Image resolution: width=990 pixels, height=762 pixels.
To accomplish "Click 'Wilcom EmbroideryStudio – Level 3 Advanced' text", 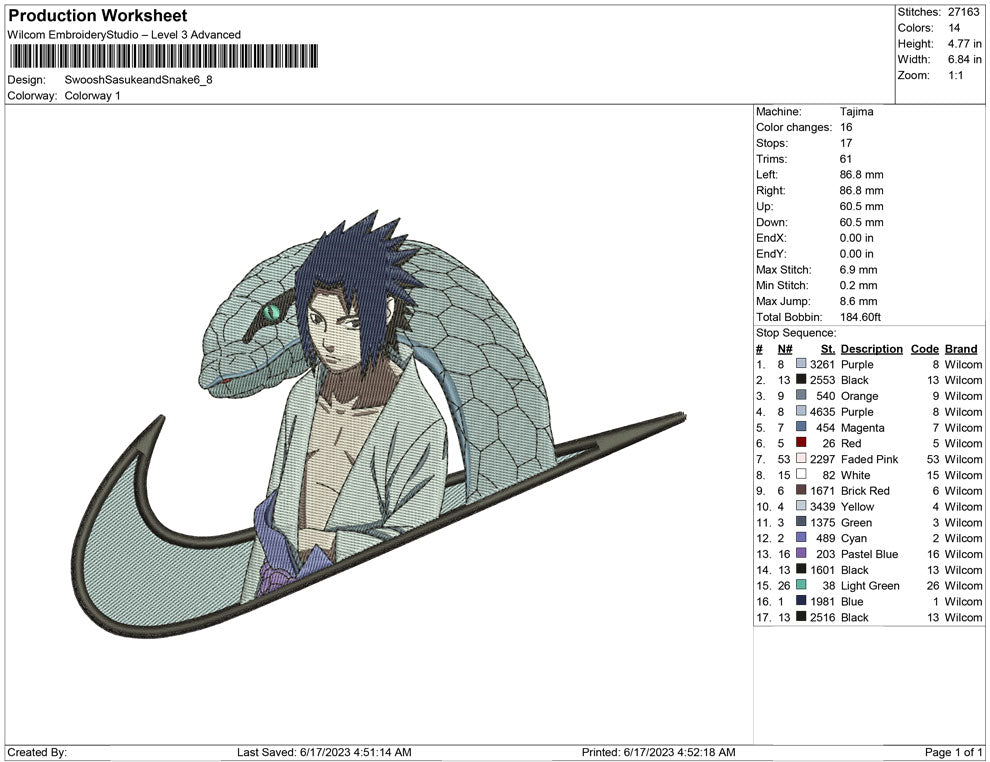I will (x=124, y=35).
